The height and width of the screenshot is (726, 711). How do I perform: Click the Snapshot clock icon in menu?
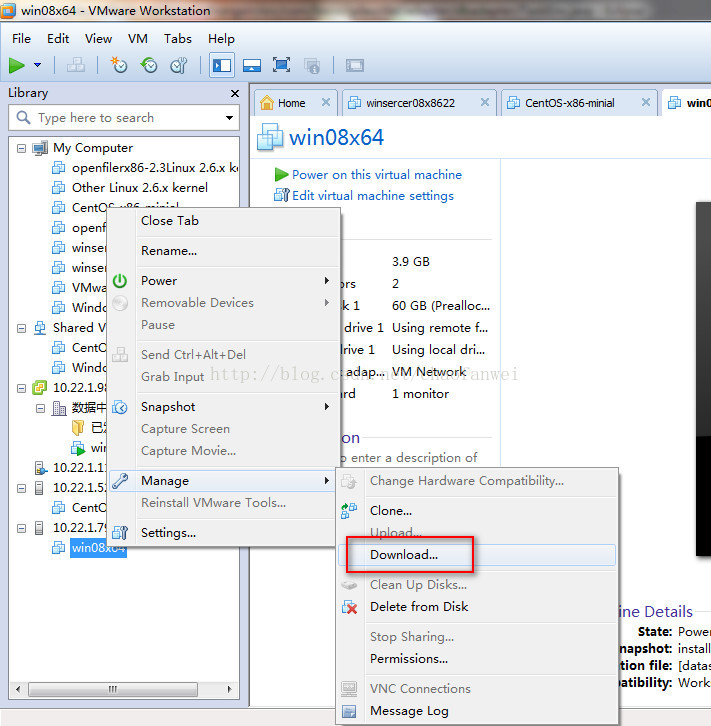point(120,407)
